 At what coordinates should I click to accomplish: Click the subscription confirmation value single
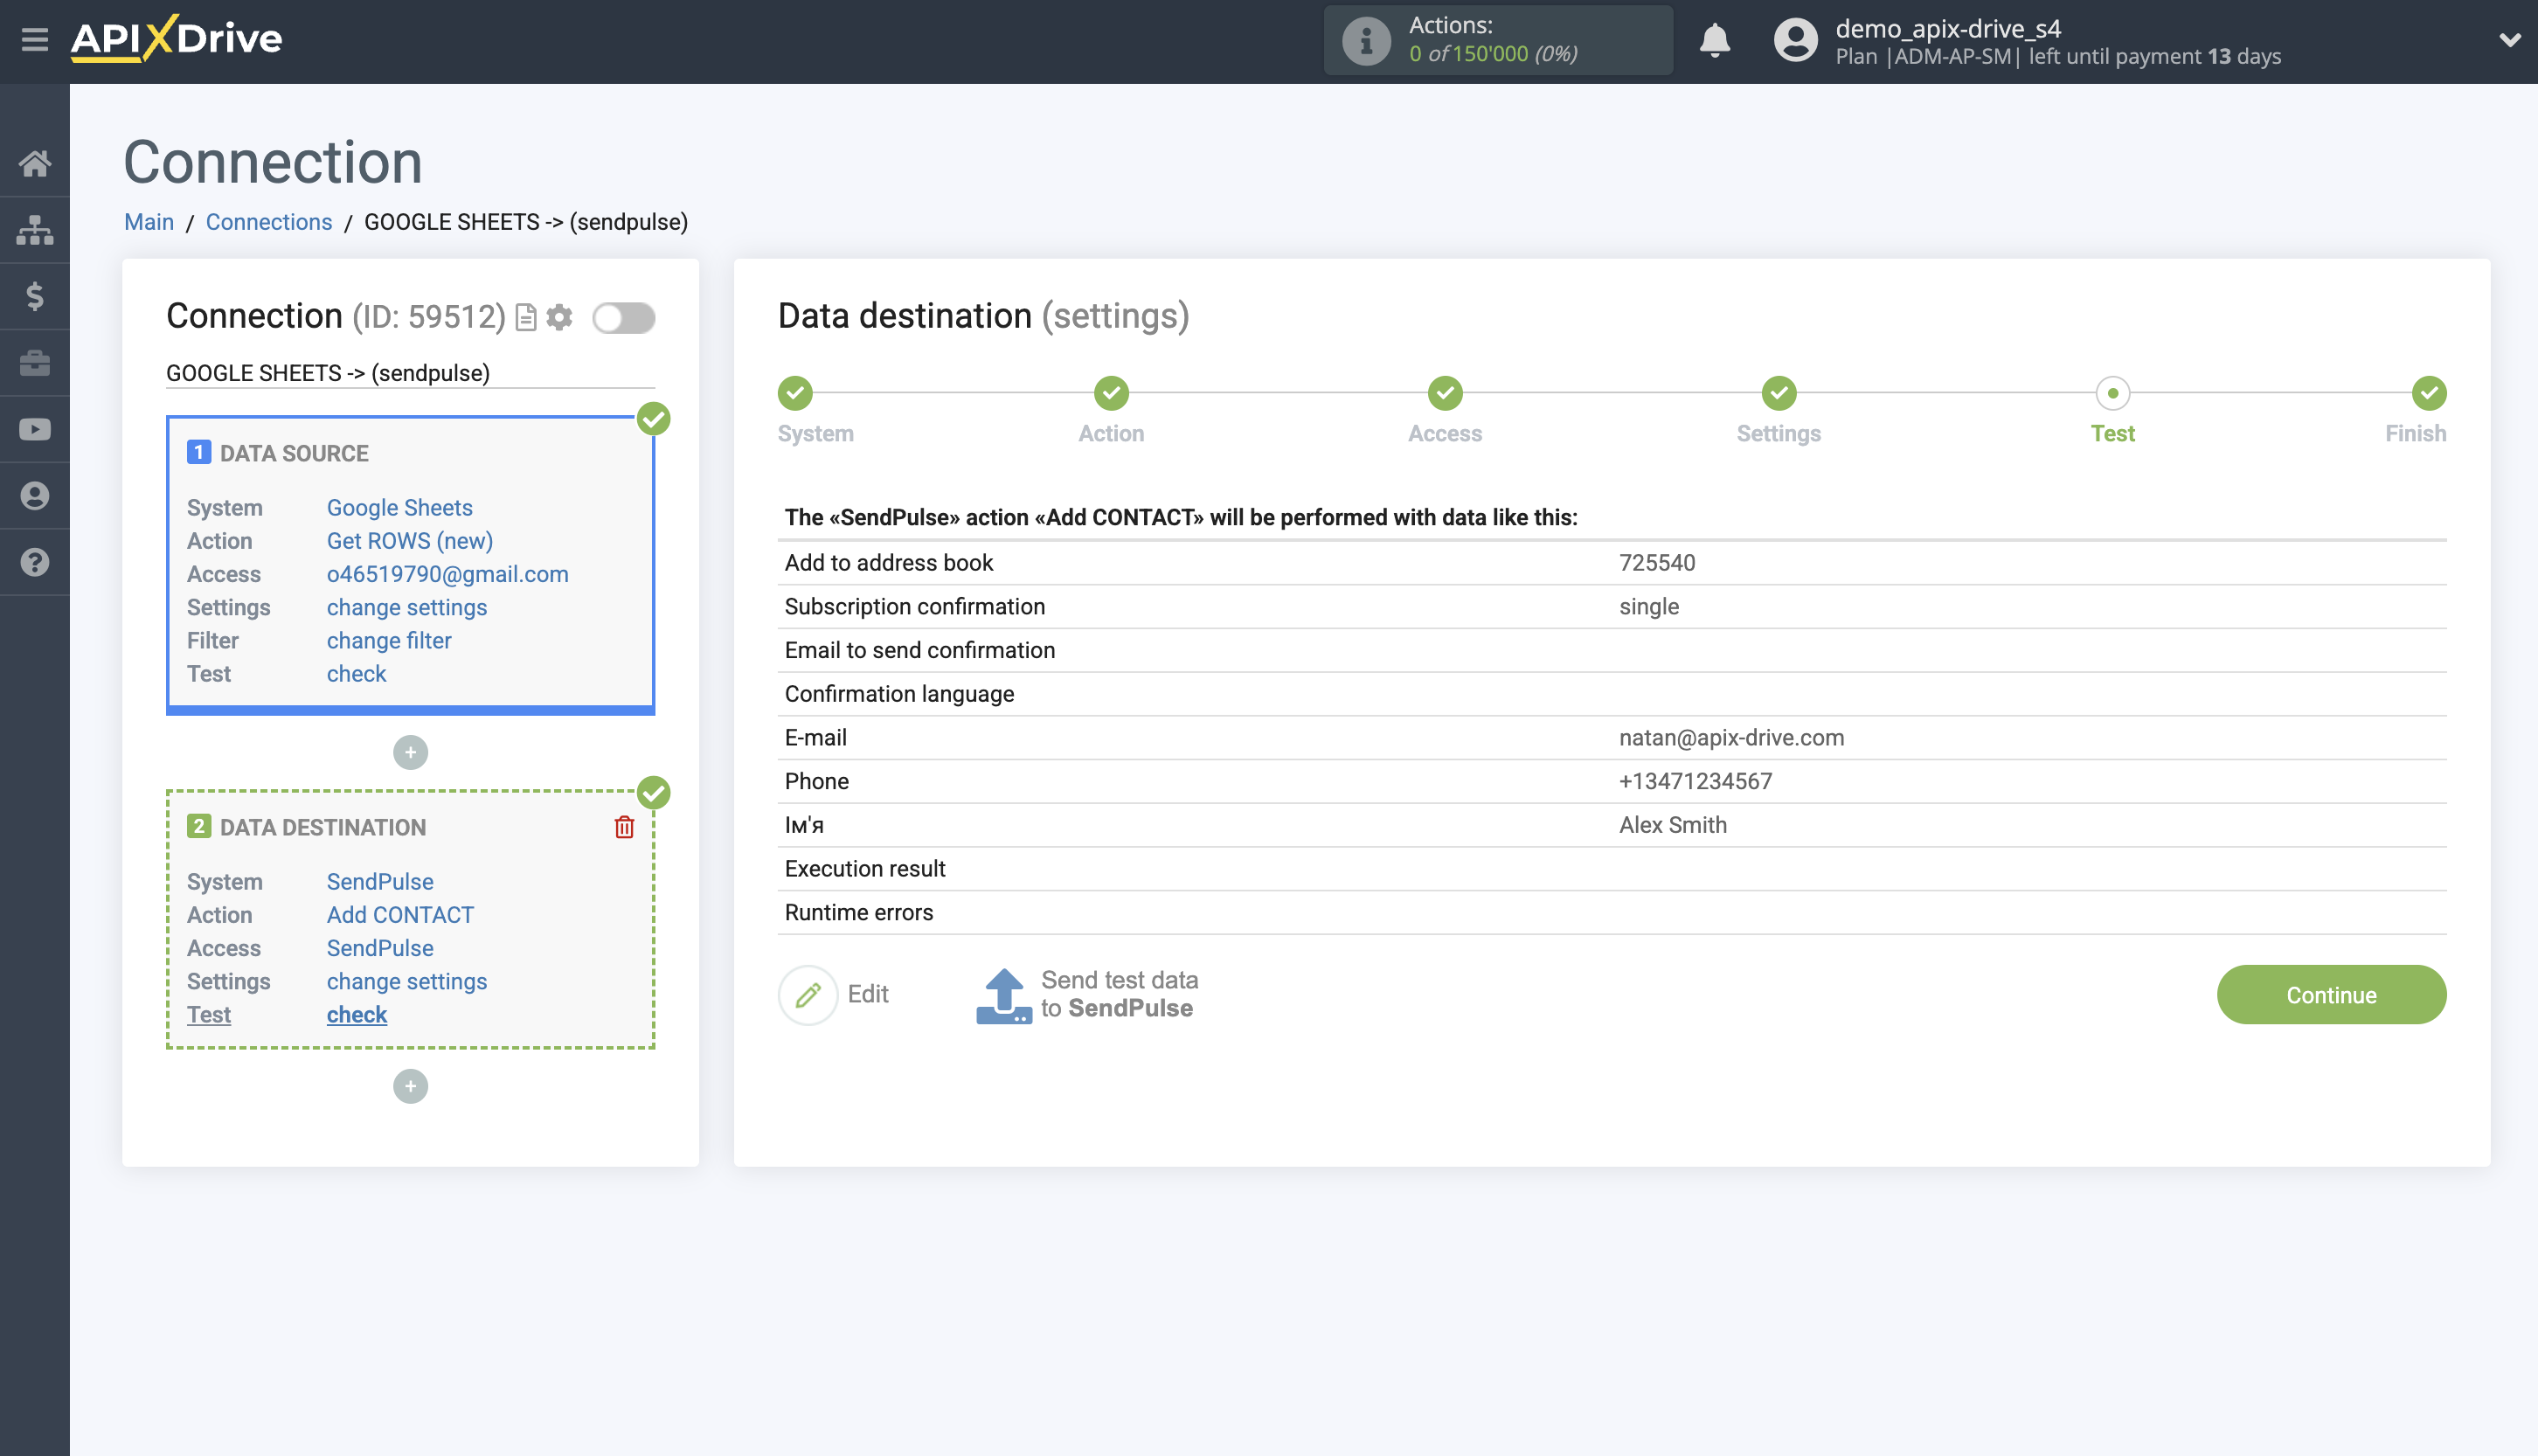(x=1649, y=607)
